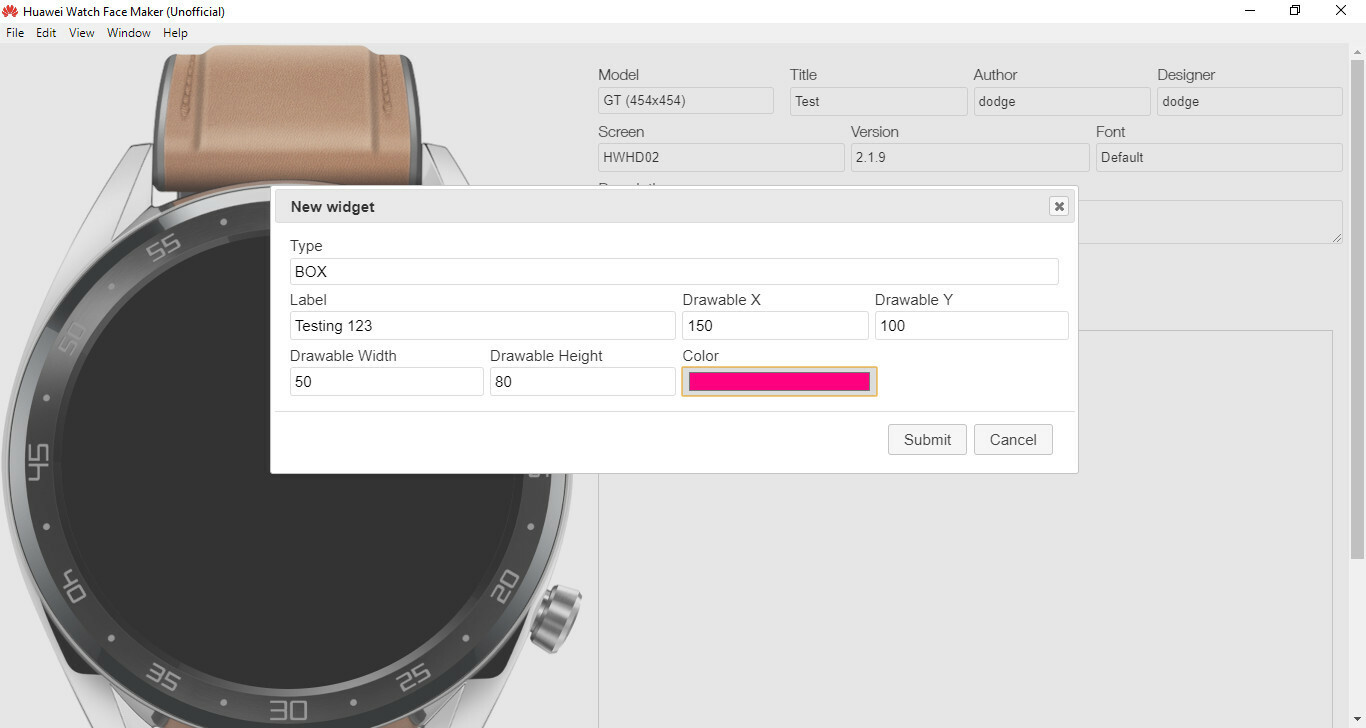
Task: Cancel the New widget dialog
Action: pos(1013,439)
